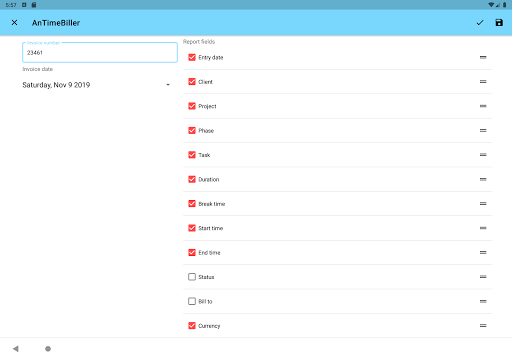The height and width of the screenshot is (360, 512).
Task: Uncheck the Task checkbox
Action: [x=192, y=155]
